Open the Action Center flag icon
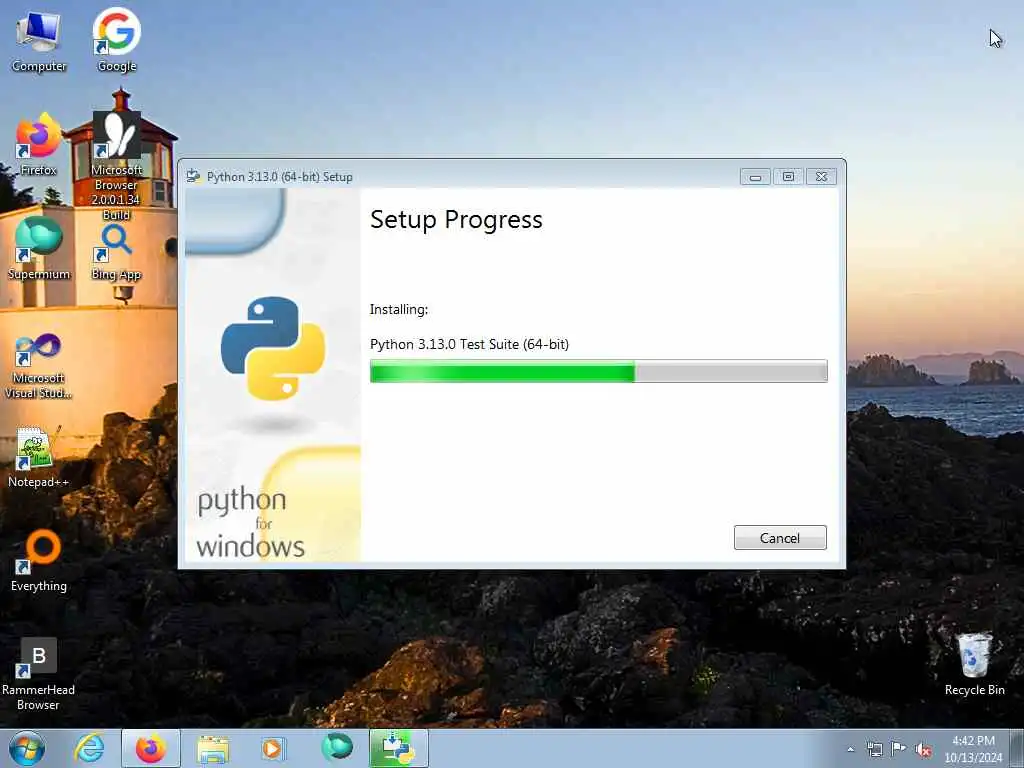 (899, 749)
